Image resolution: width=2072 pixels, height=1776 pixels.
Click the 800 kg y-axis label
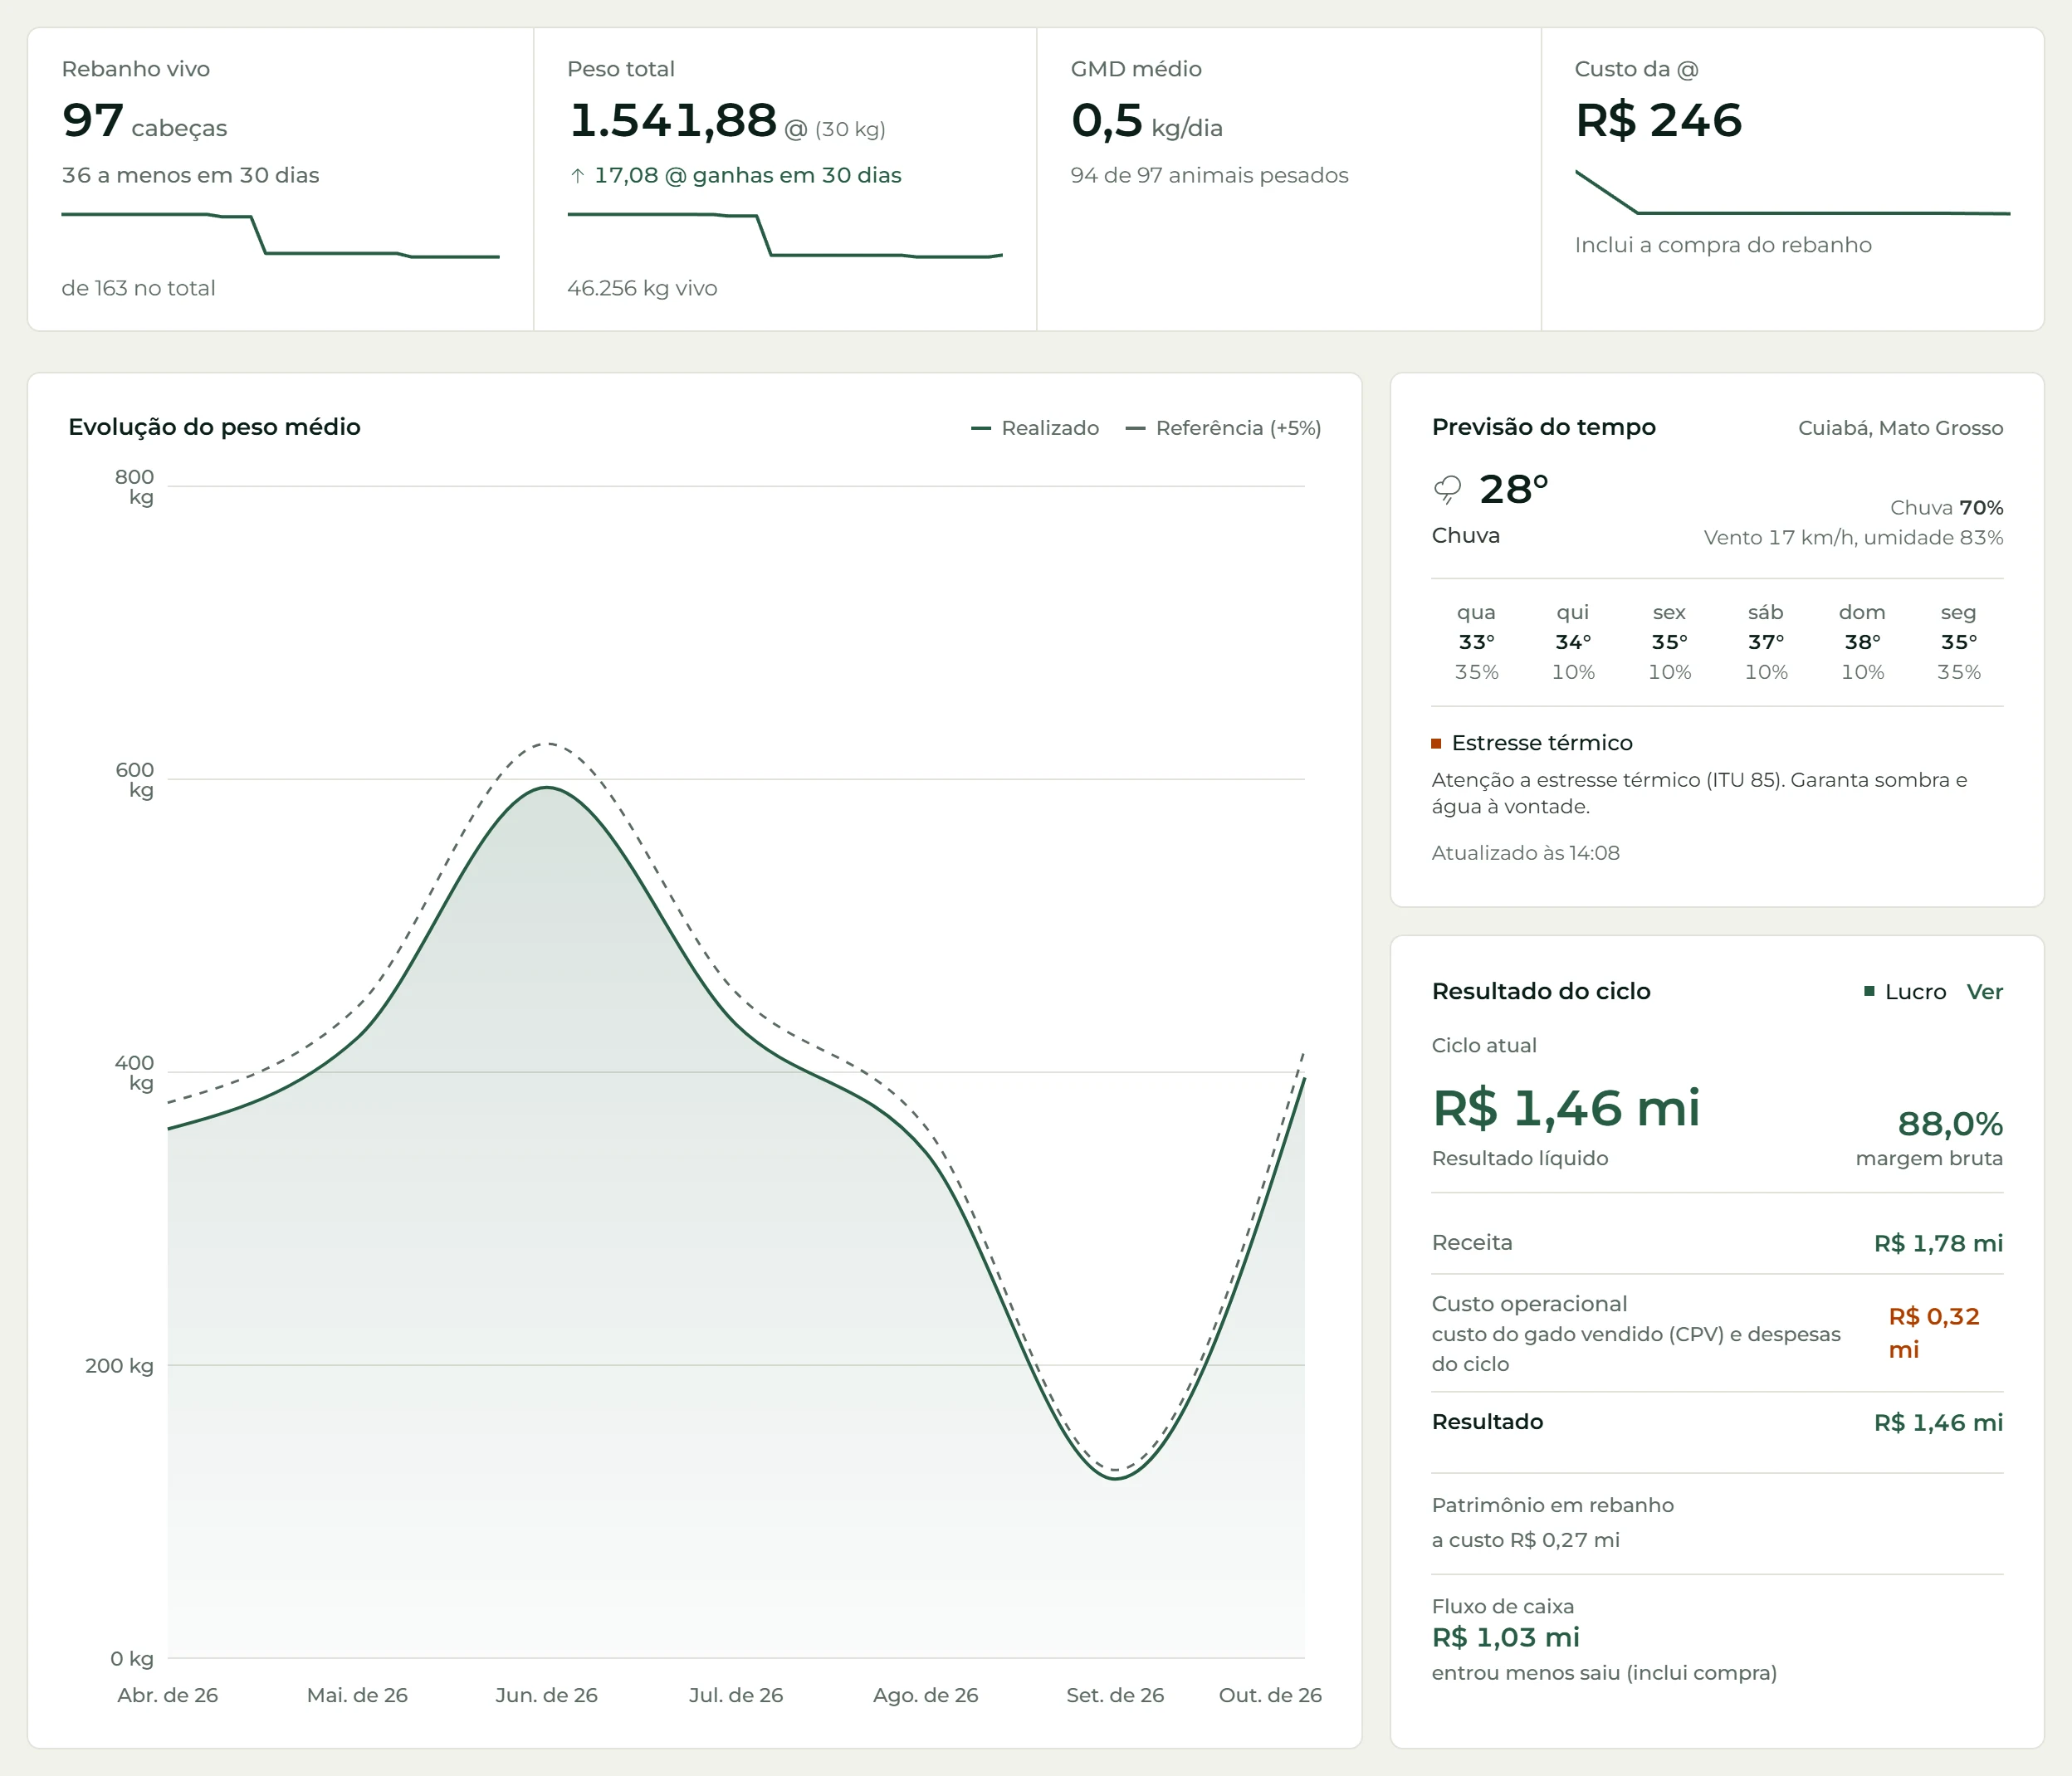(134, 487)
